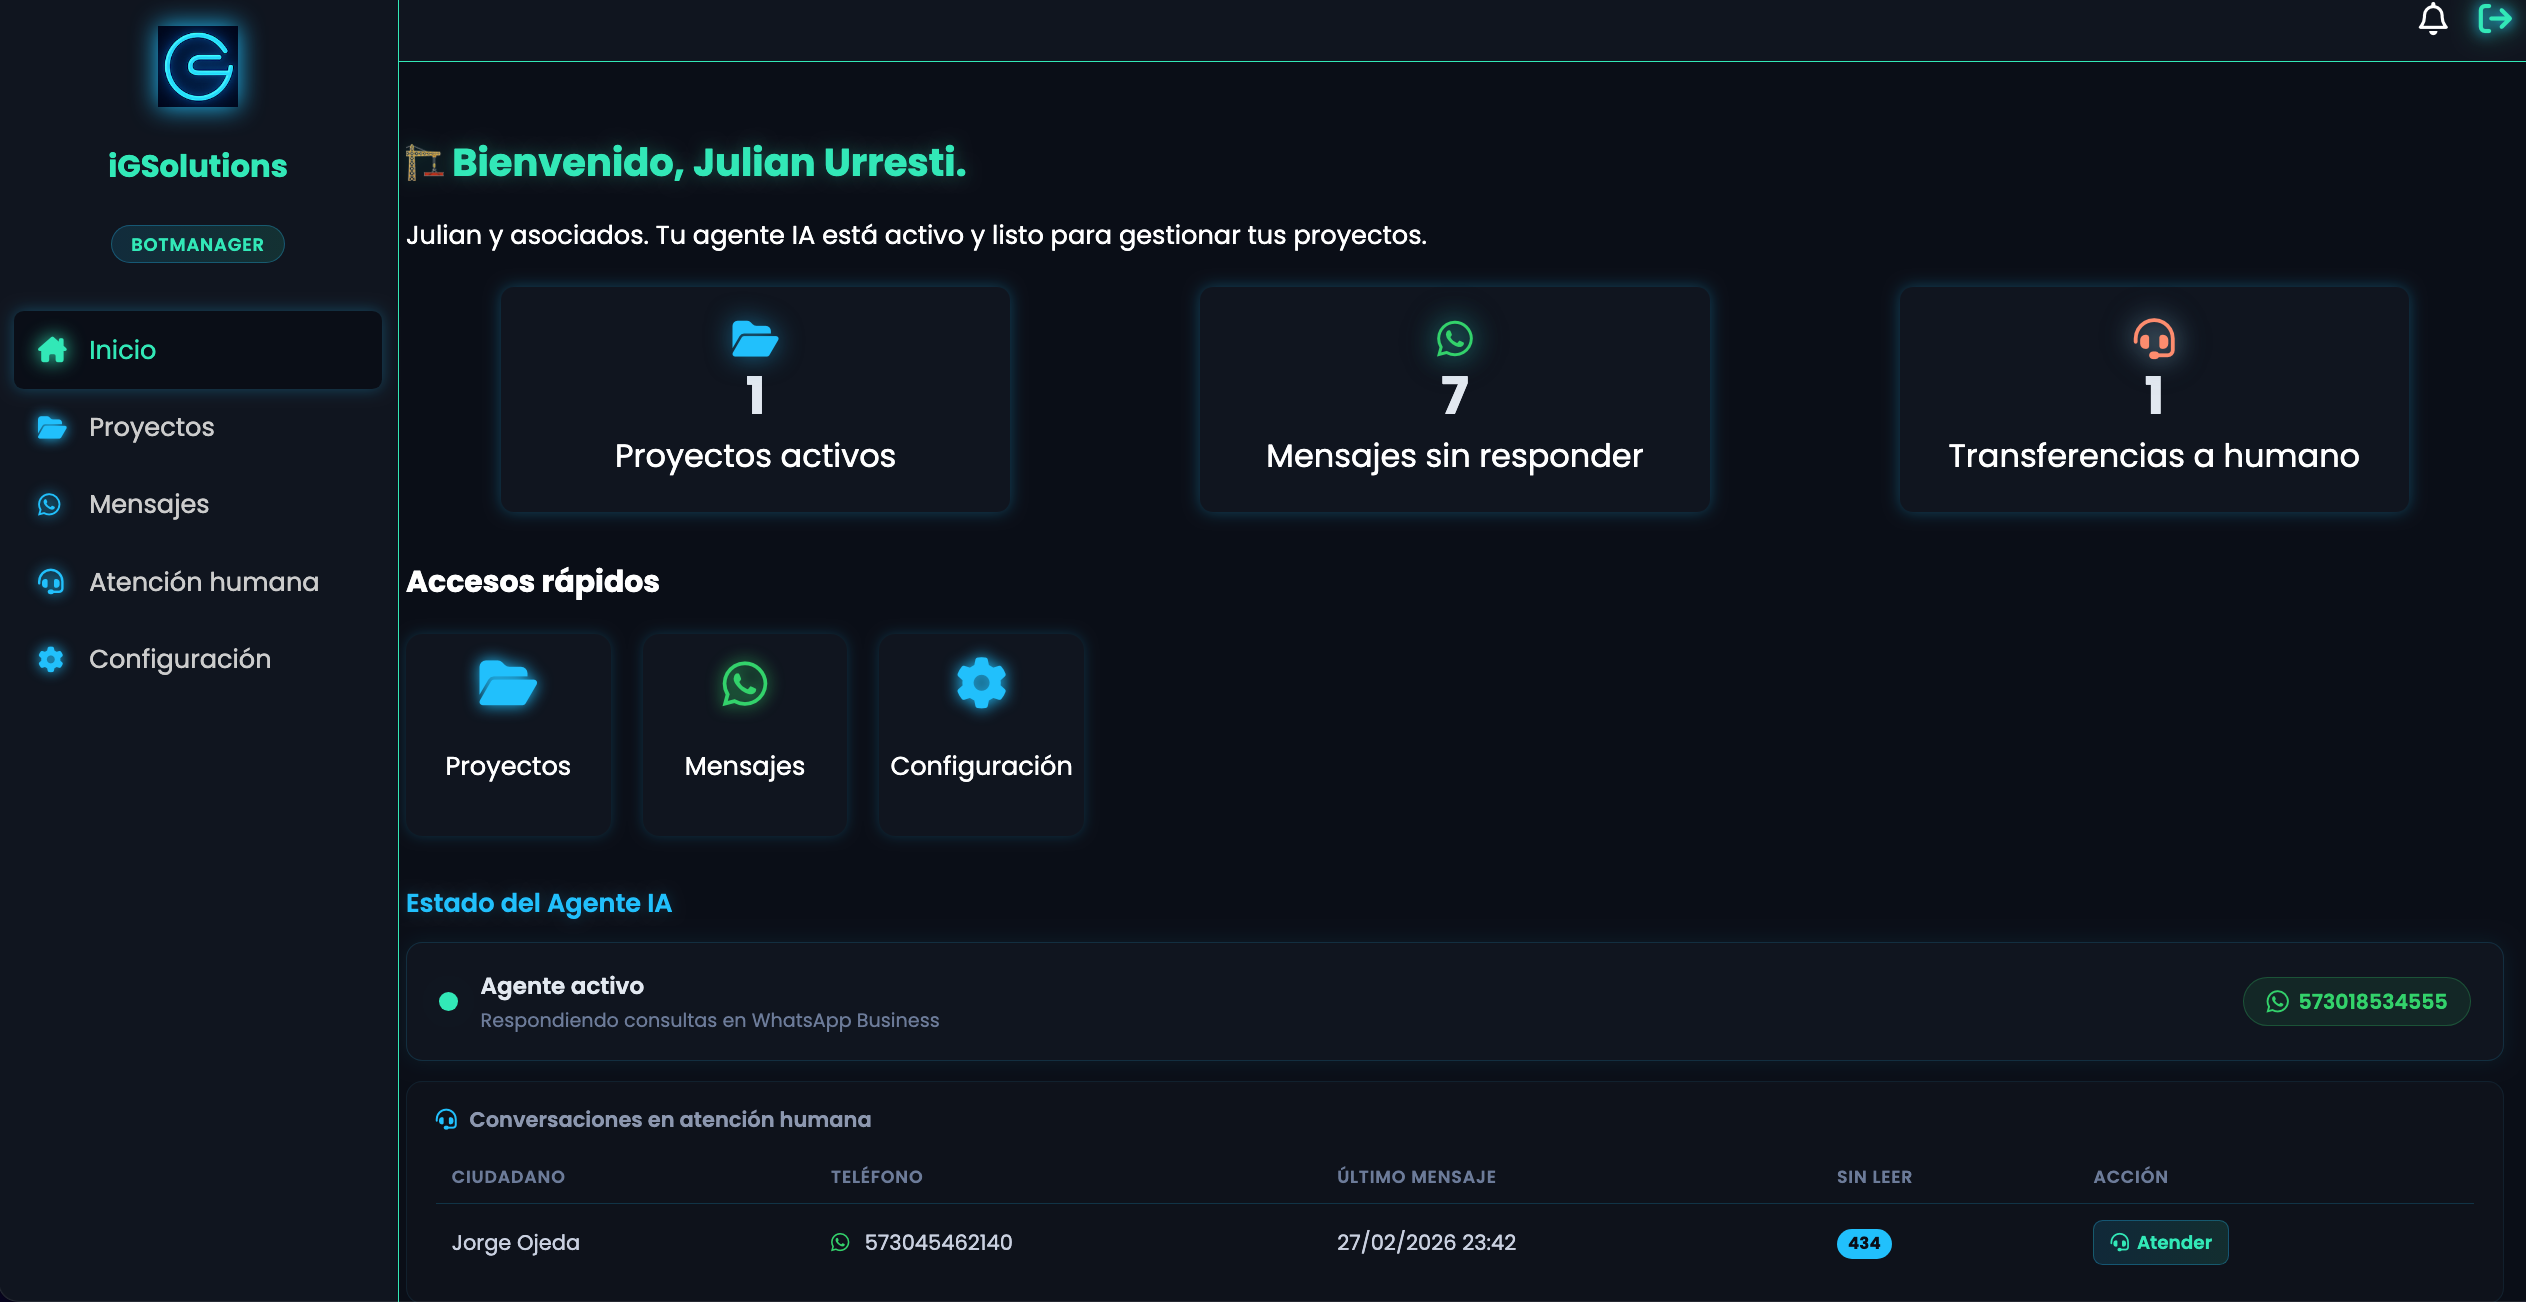The image size is (2526, 1302).
Task: Click the logout icon in top bar
Action: tap(2495, 19)
